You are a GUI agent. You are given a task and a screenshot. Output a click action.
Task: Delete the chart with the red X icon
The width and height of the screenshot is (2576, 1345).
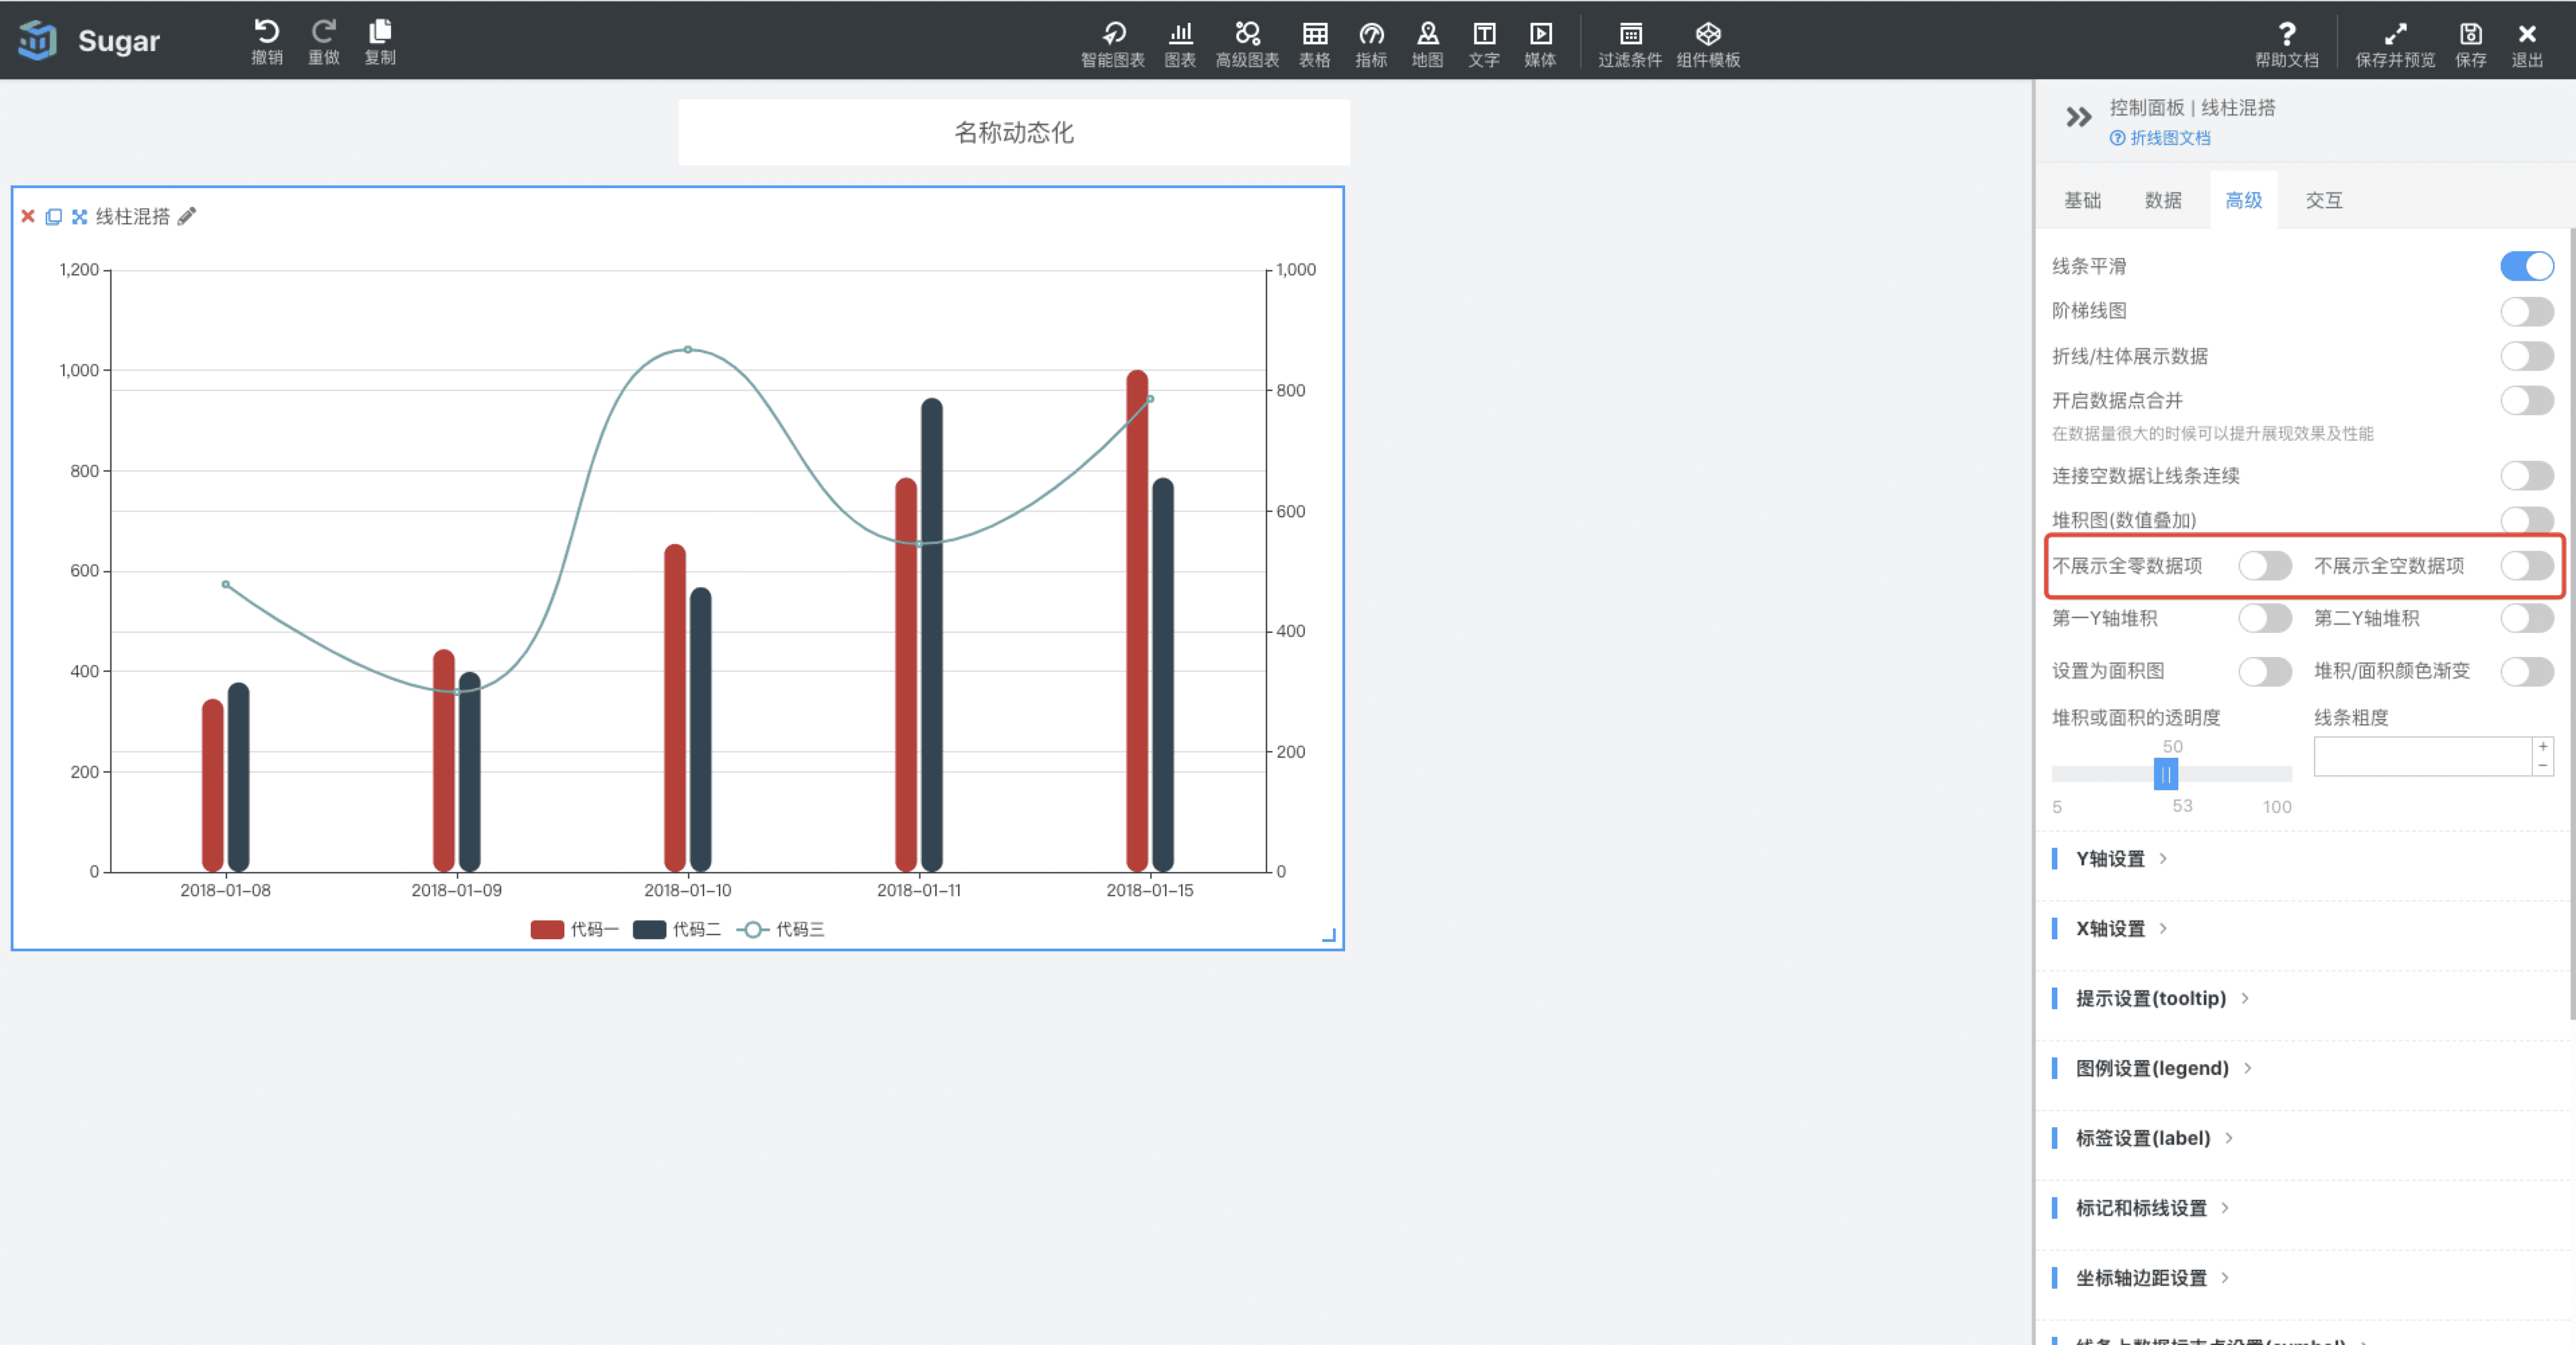[x=28, y=216]
